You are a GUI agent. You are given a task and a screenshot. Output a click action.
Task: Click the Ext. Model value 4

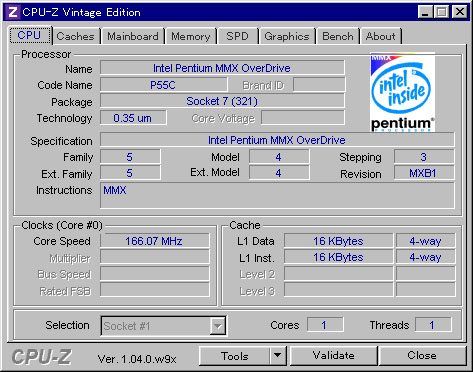279,173
